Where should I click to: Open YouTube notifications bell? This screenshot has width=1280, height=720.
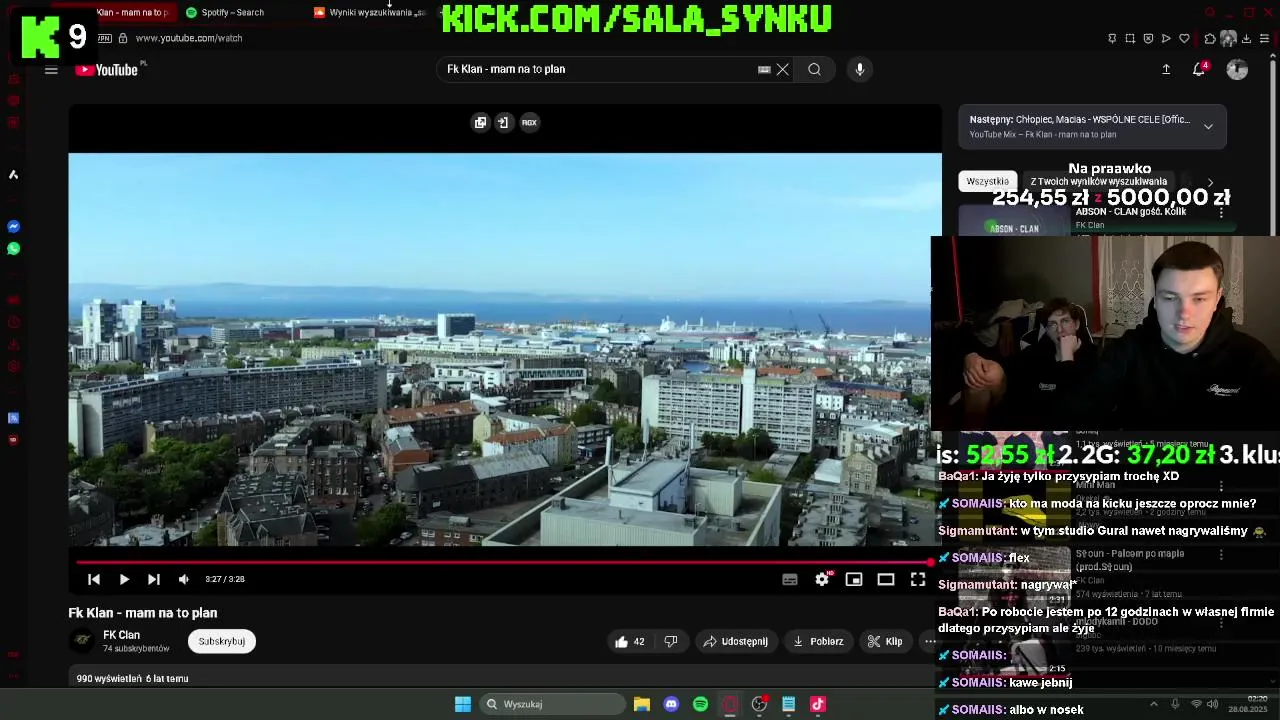(1199, 69)
